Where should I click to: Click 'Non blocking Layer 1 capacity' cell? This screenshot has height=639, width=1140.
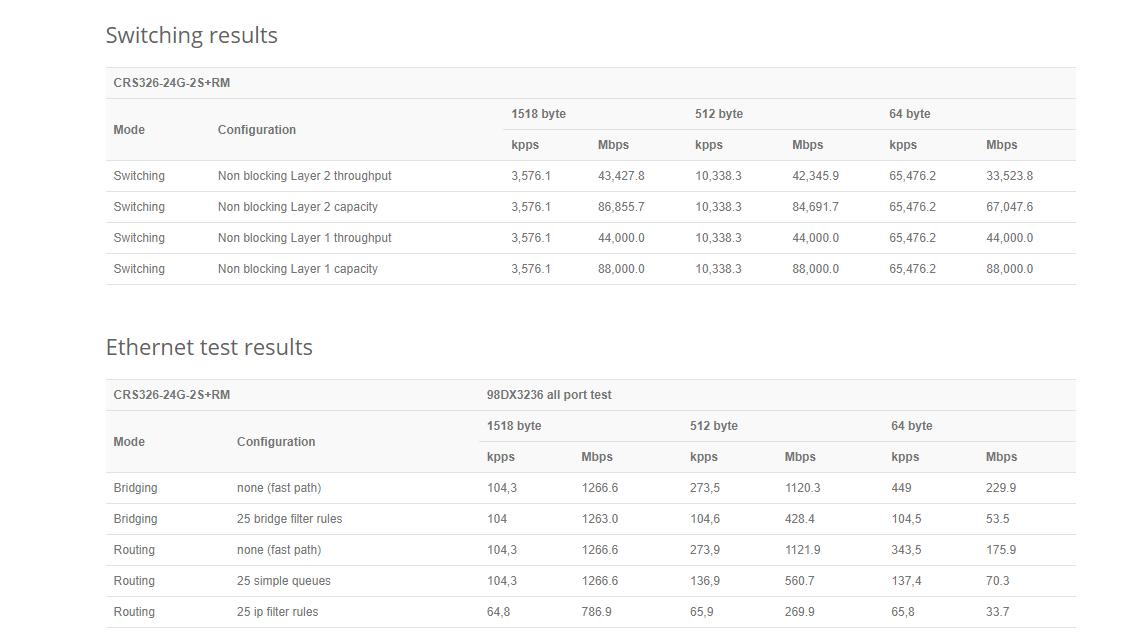pyautogui.click(x=297, y=269)
